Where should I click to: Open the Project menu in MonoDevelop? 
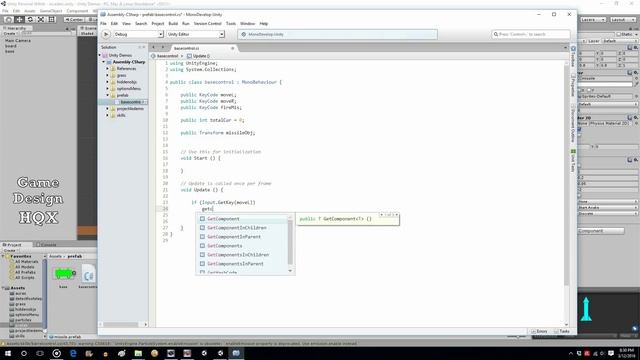pos(158,24)
